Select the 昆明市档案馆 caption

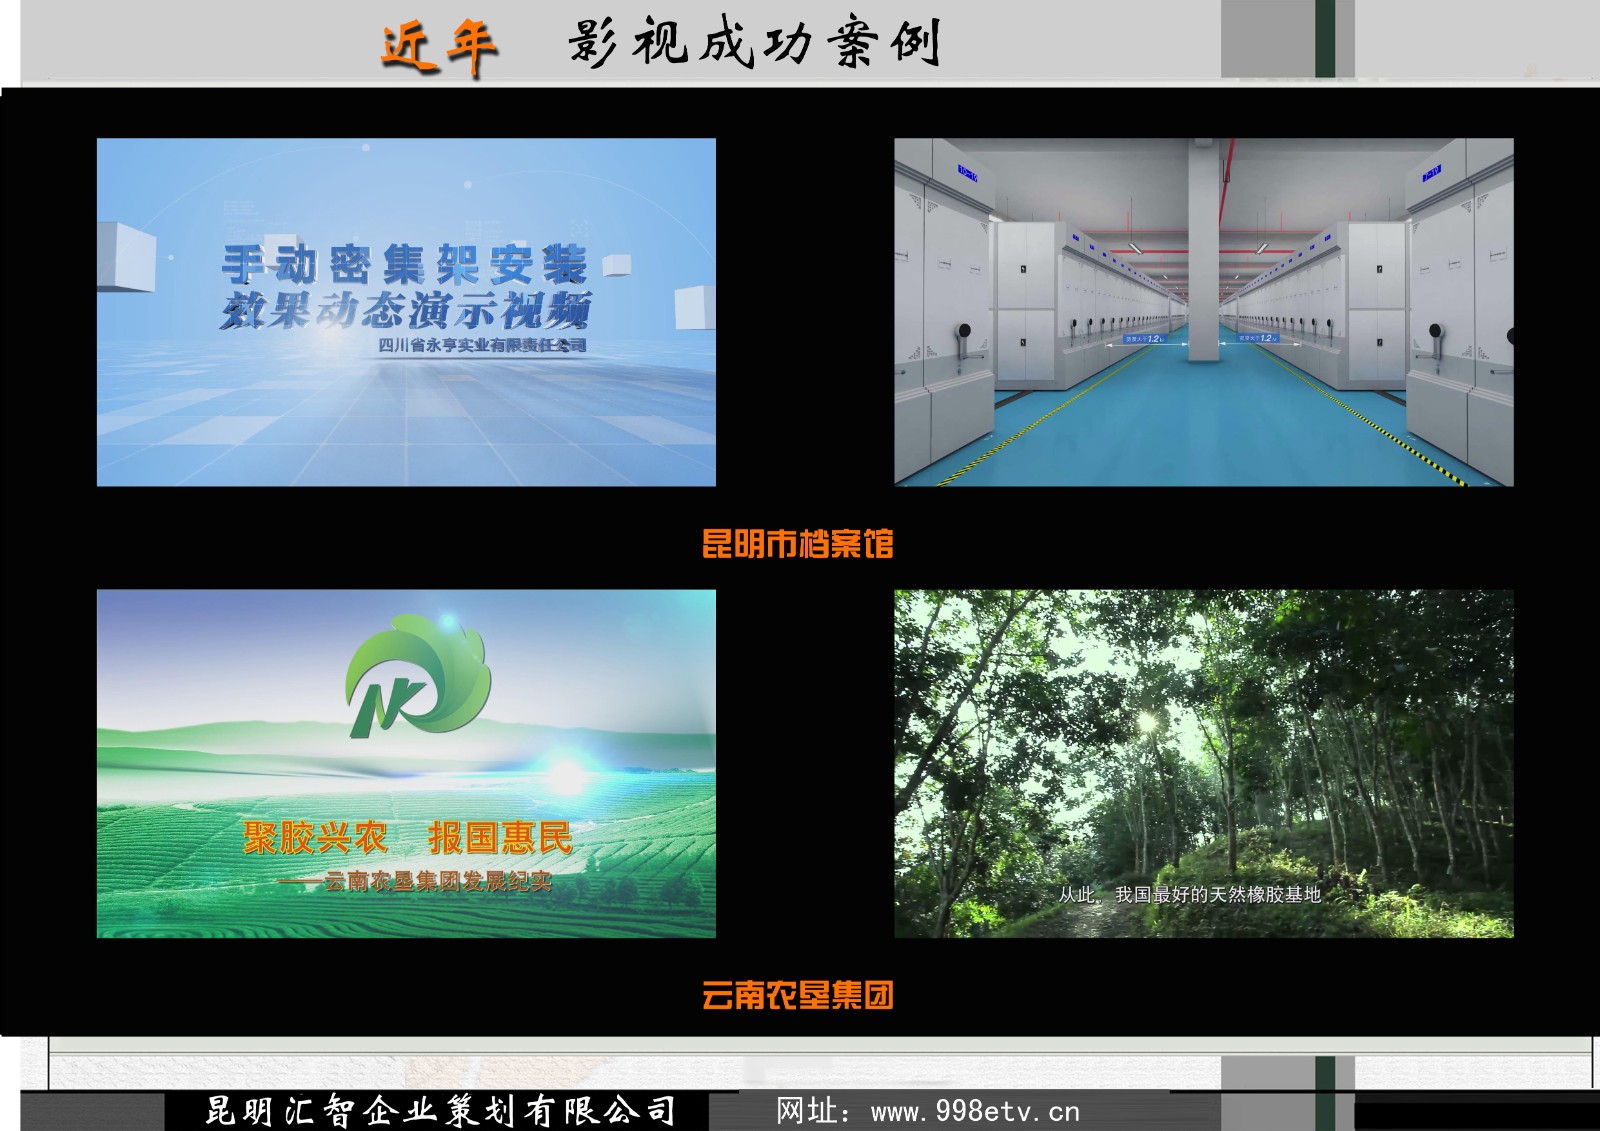797,544
